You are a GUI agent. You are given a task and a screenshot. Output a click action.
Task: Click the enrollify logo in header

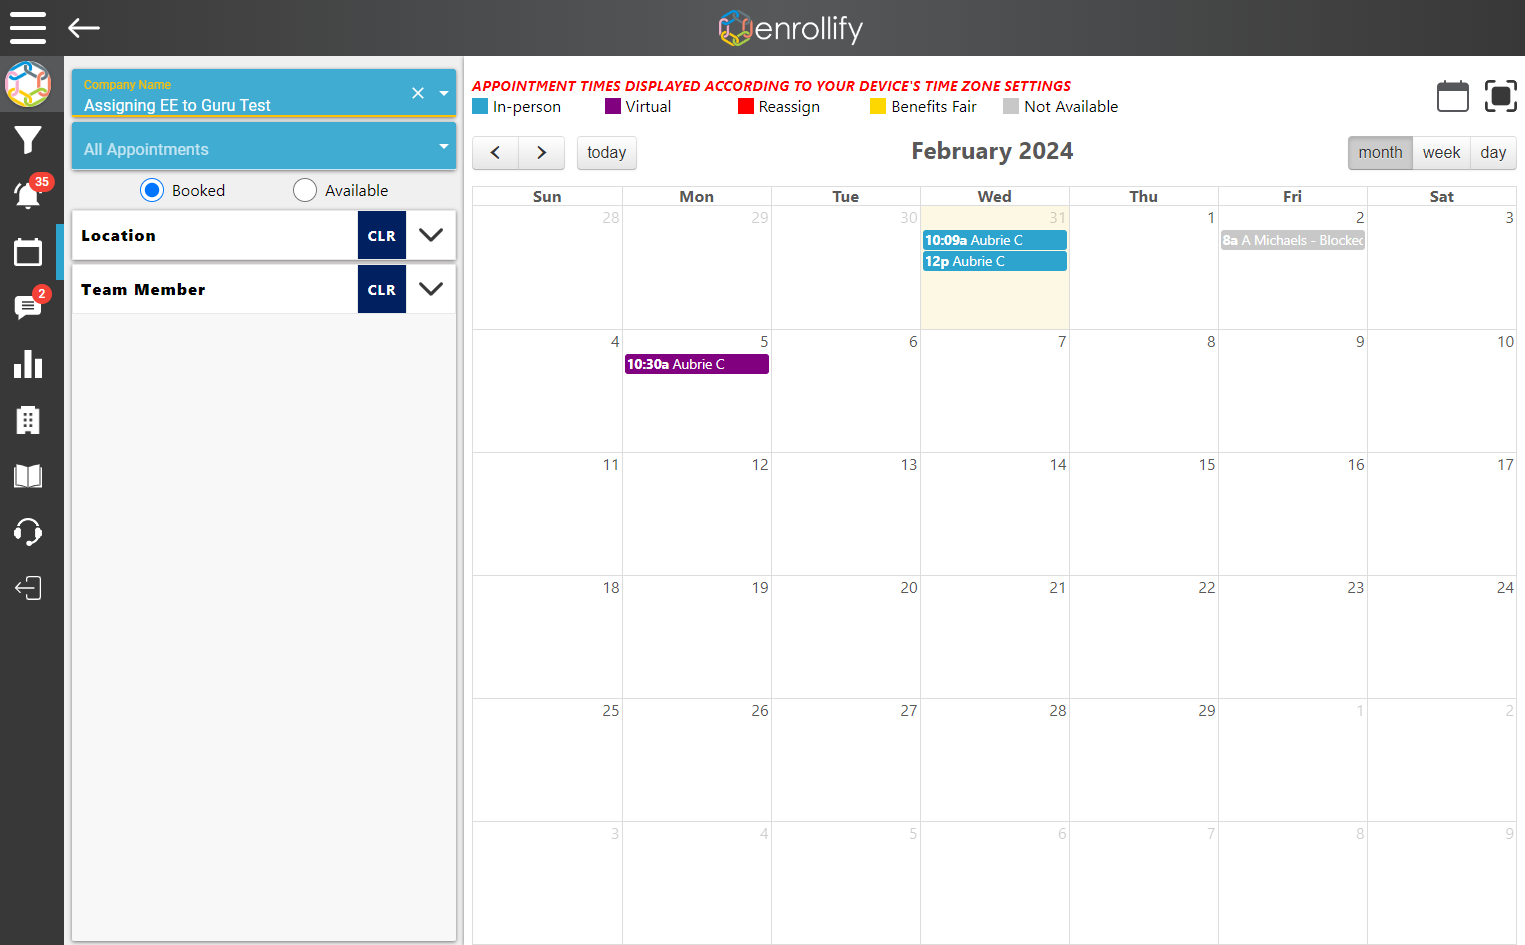[791, 28]
